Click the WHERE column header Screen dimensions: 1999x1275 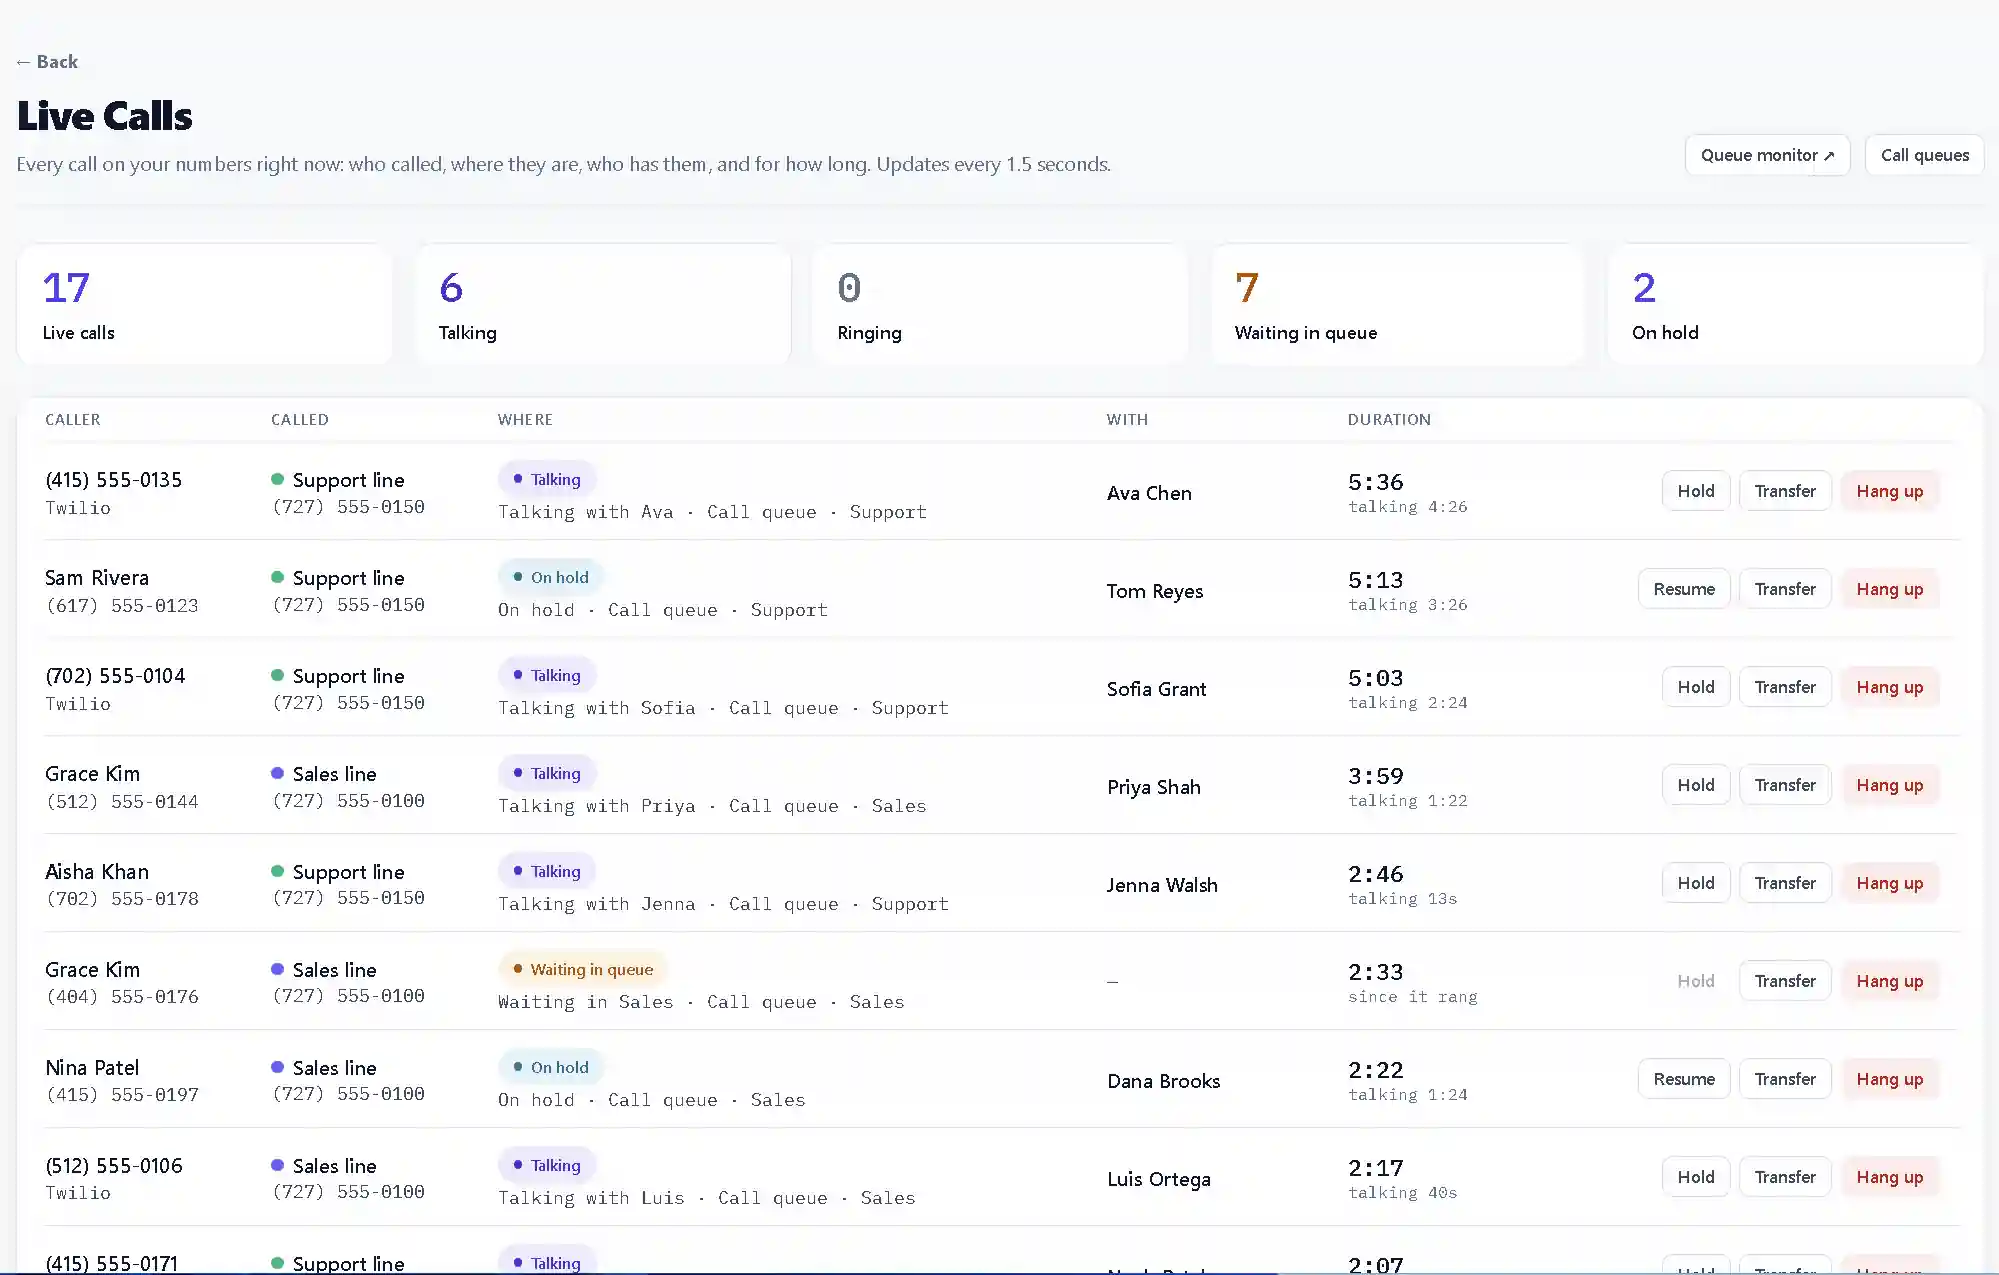[525, 420]
